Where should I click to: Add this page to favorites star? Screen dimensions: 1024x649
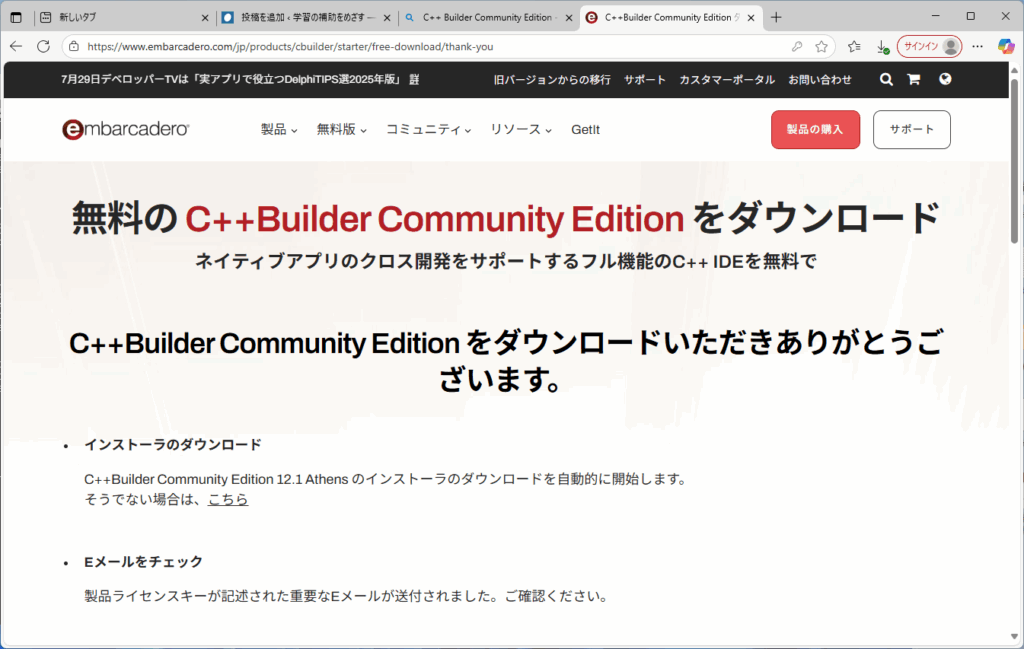822,46
